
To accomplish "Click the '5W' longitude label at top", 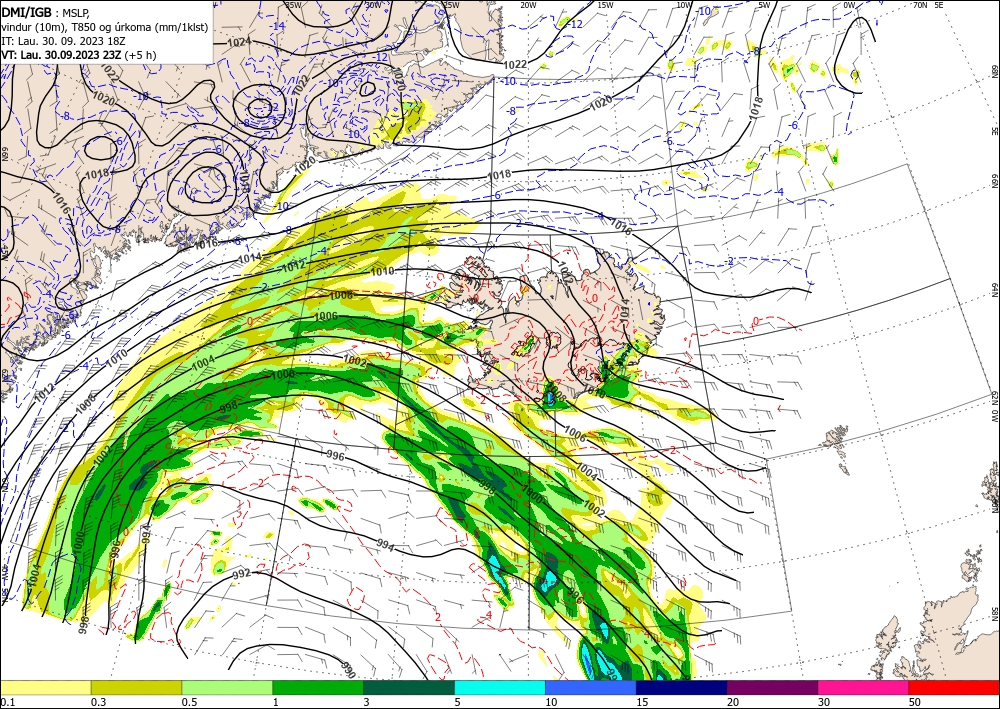I will pyautogui.click(x=765, y=5).
